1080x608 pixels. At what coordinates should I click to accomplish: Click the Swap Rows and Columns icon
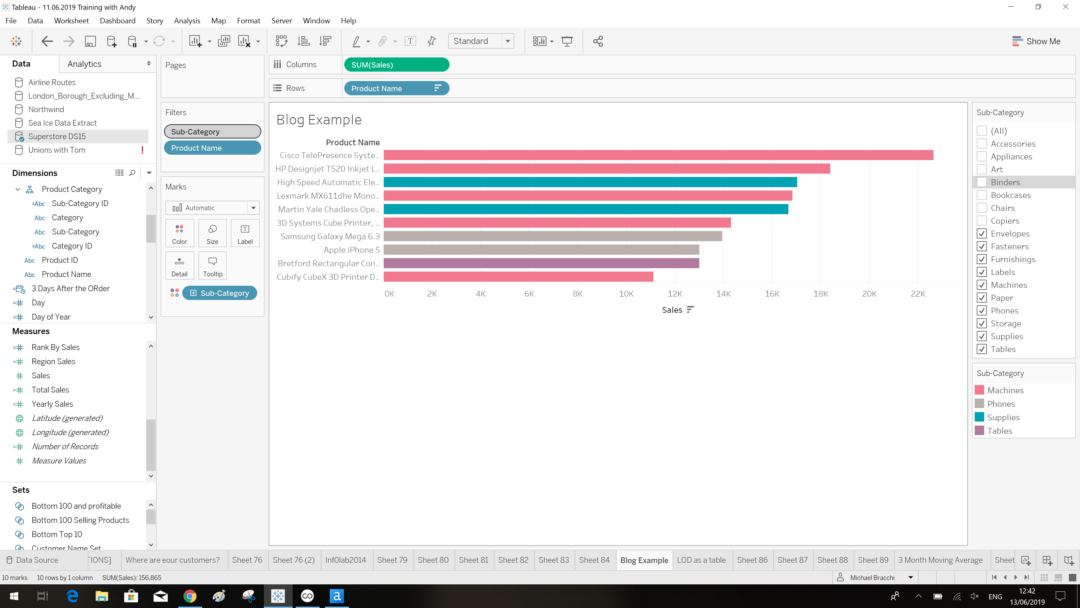281,41
